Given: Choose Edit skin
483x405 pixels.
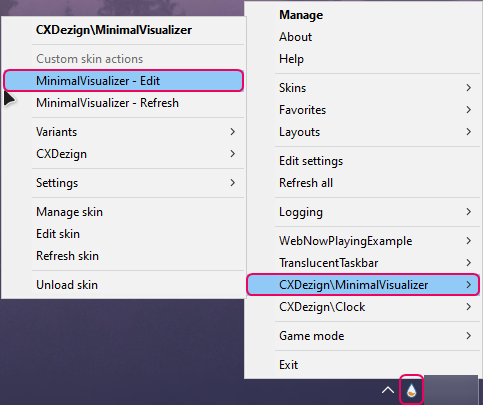Looking at the screenshot, I should 124,234.
